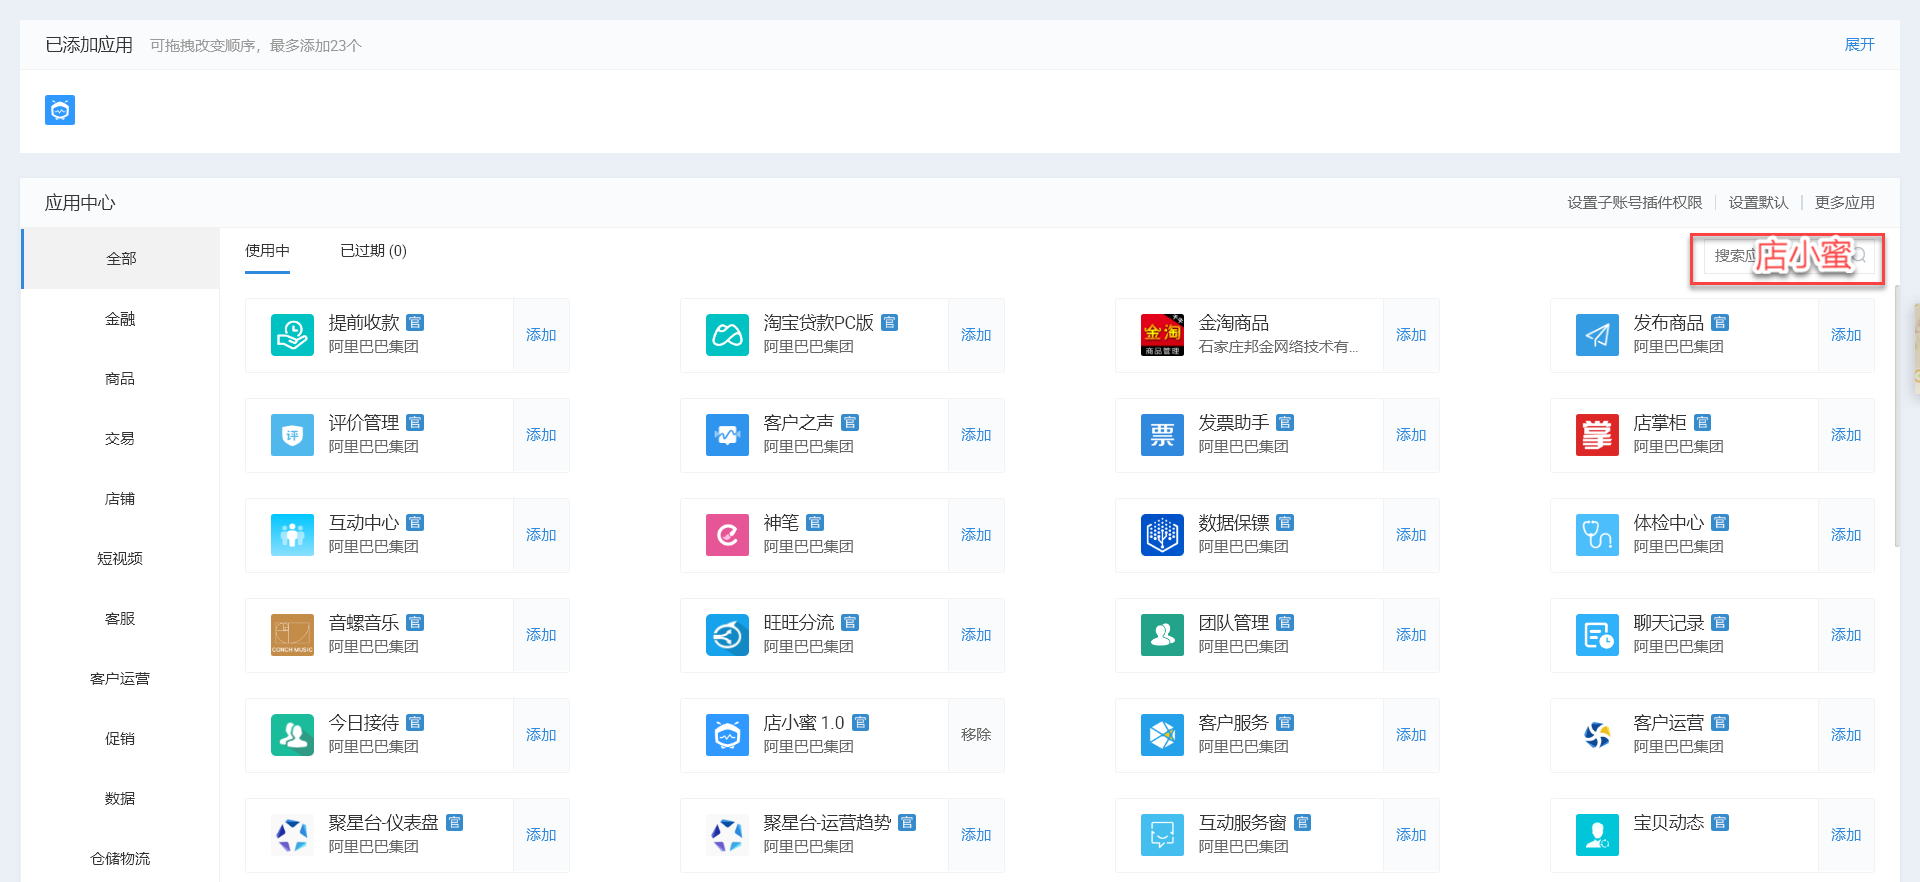
Task: Click the 客户之声 app icon
Action: coord(727,435)
